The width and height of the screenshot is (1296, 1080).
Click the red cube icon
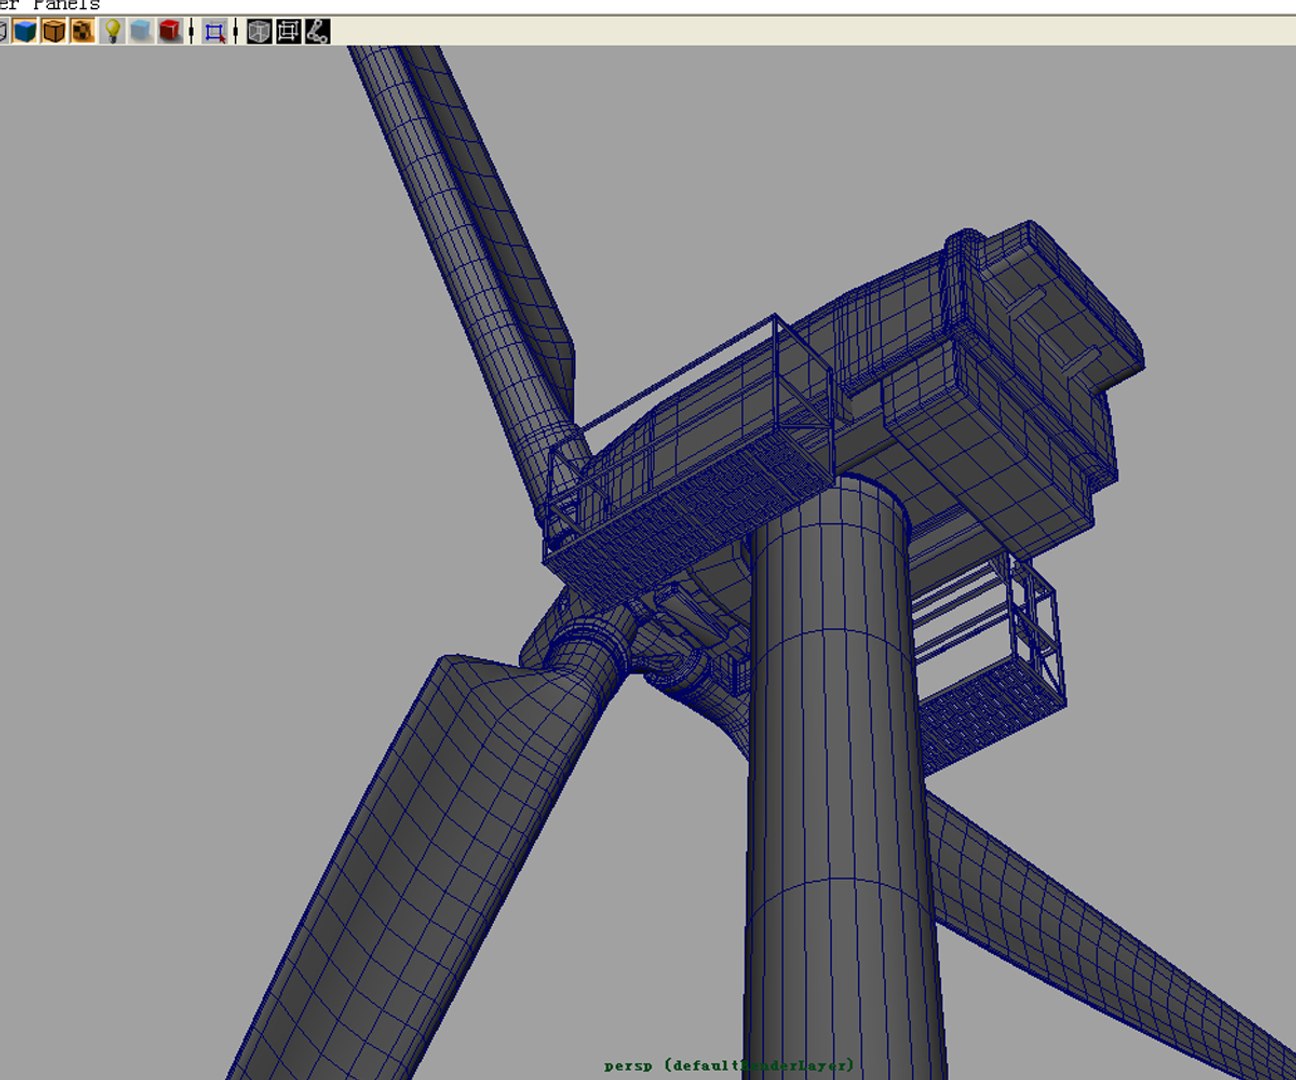170,32
